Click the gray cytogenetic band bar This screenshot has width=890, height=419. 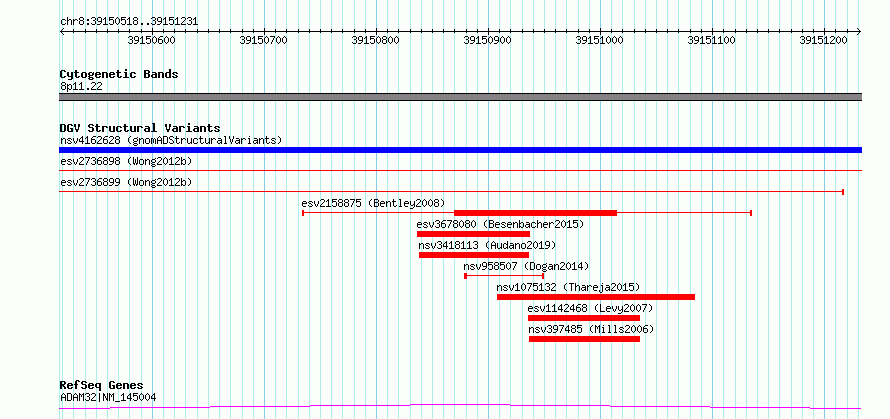[x=460, y=97]
